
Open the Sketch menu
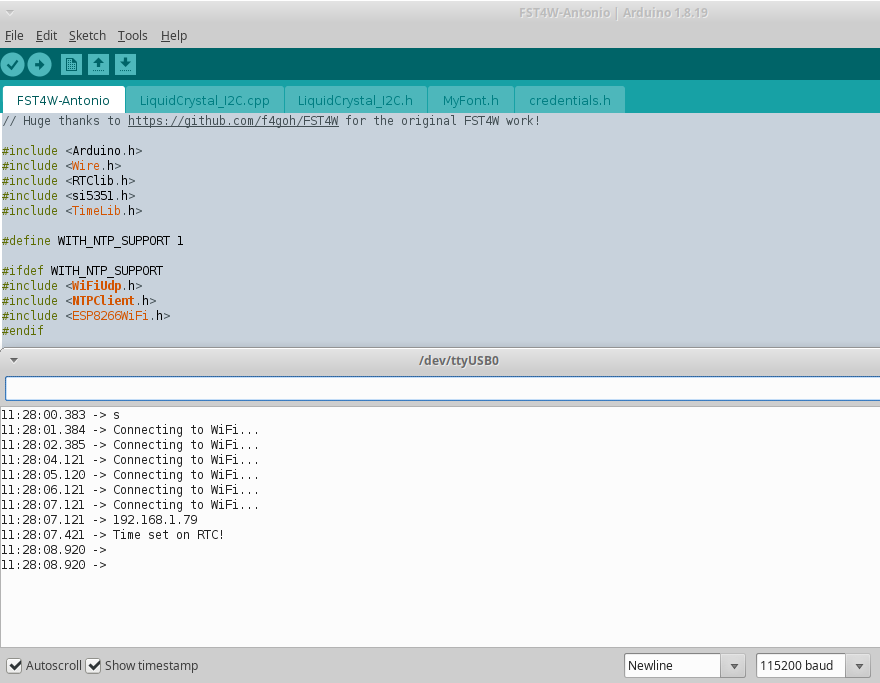click(87, 36)
